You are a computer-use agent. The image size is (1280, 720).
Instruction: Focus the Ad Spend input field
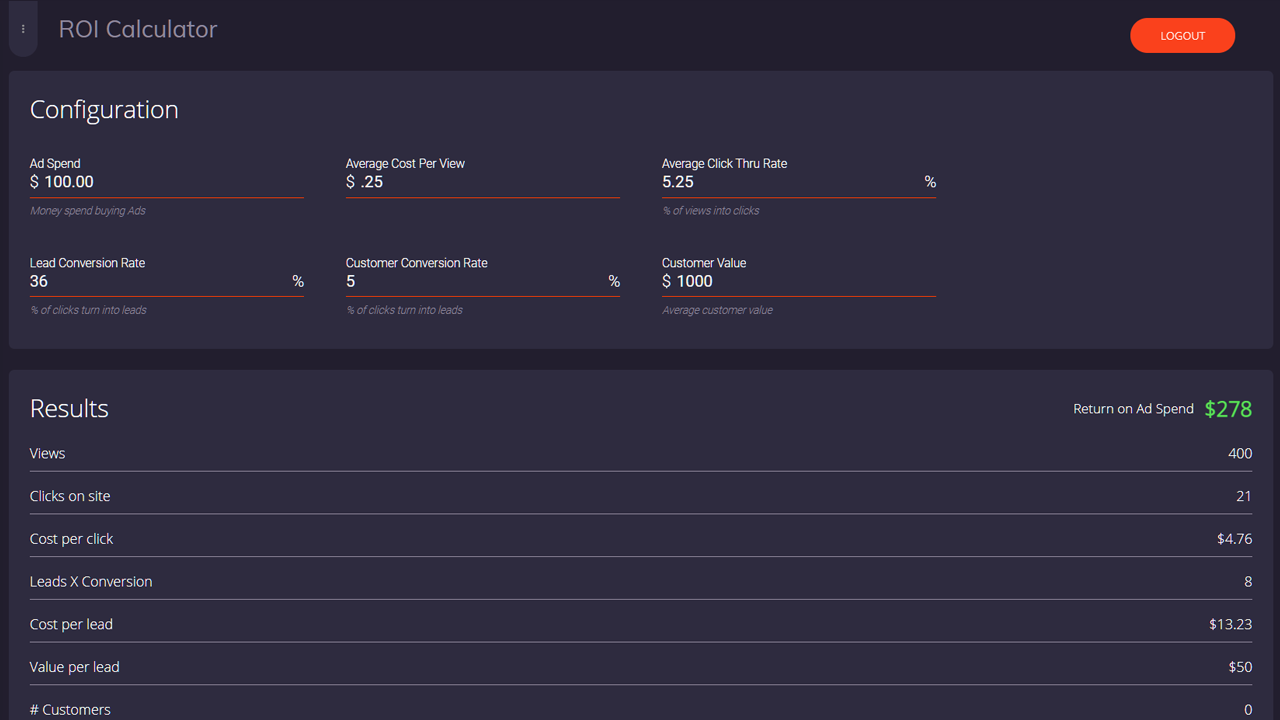[x=172, y=182]
